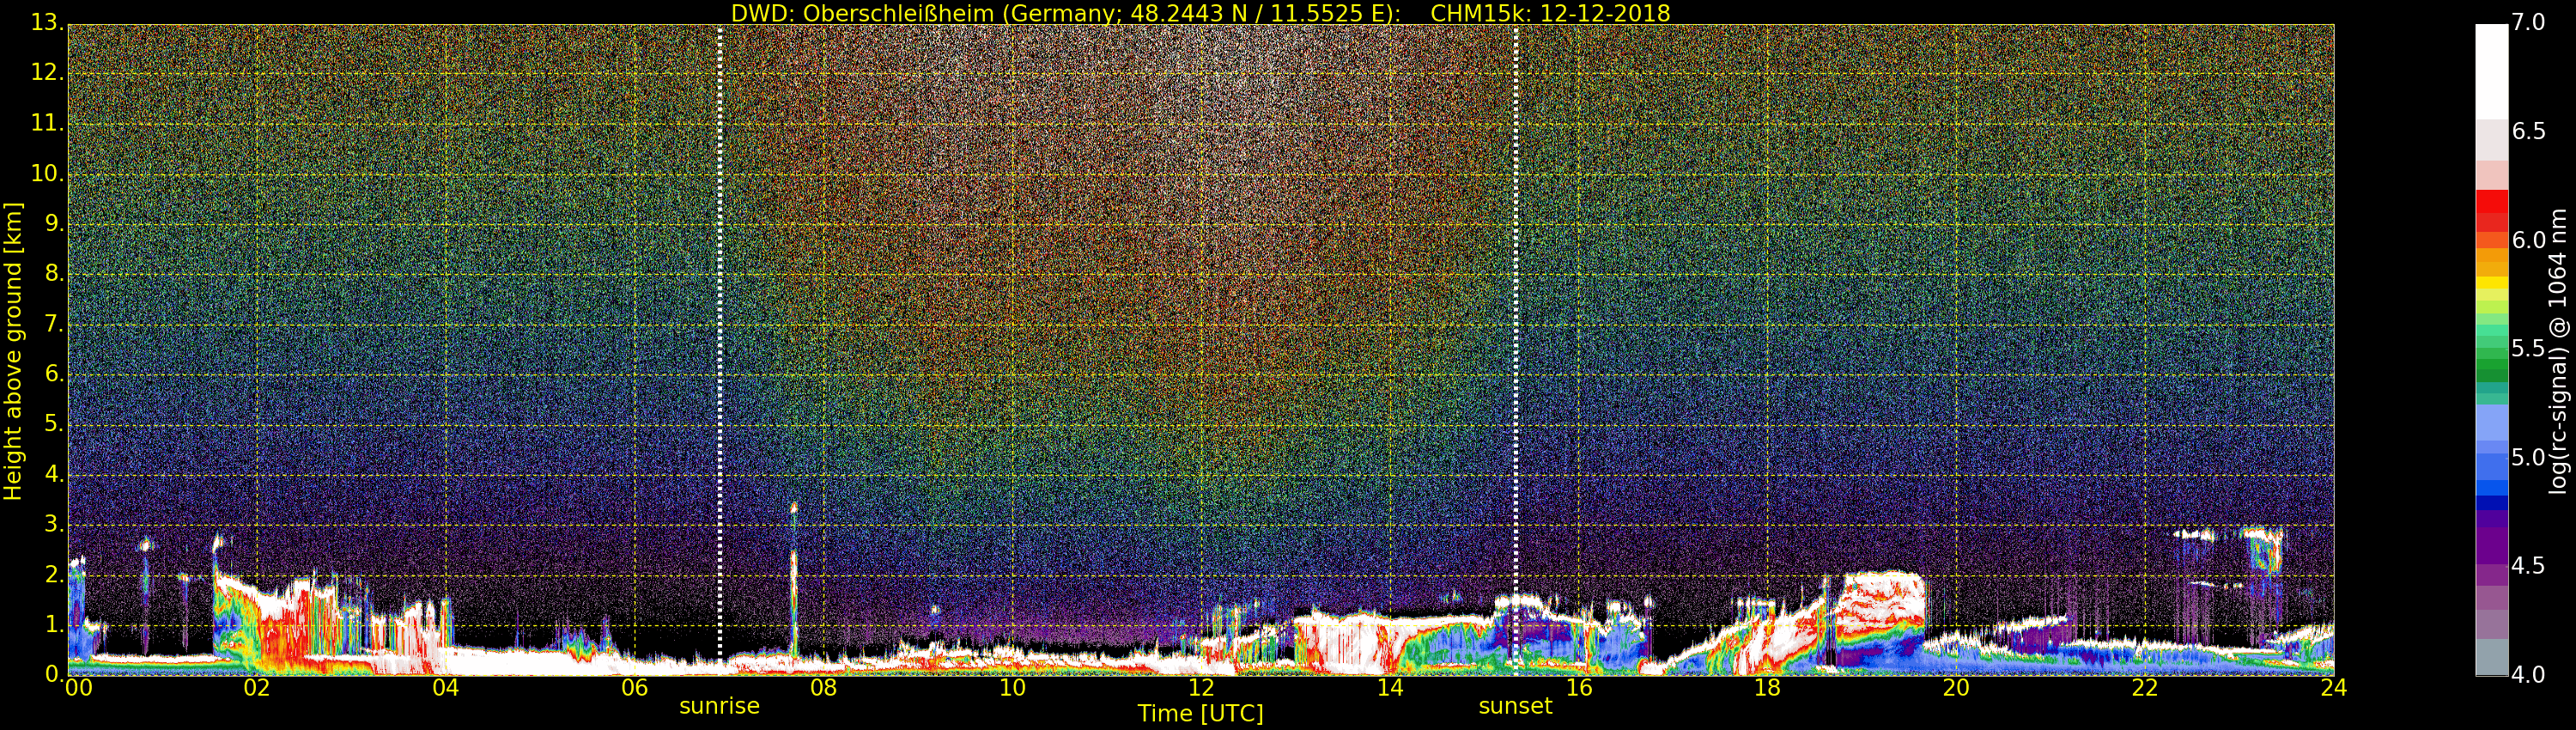Click the time axis tick '00'
This screenshot has width=2576, height=730.
point(78,688)
